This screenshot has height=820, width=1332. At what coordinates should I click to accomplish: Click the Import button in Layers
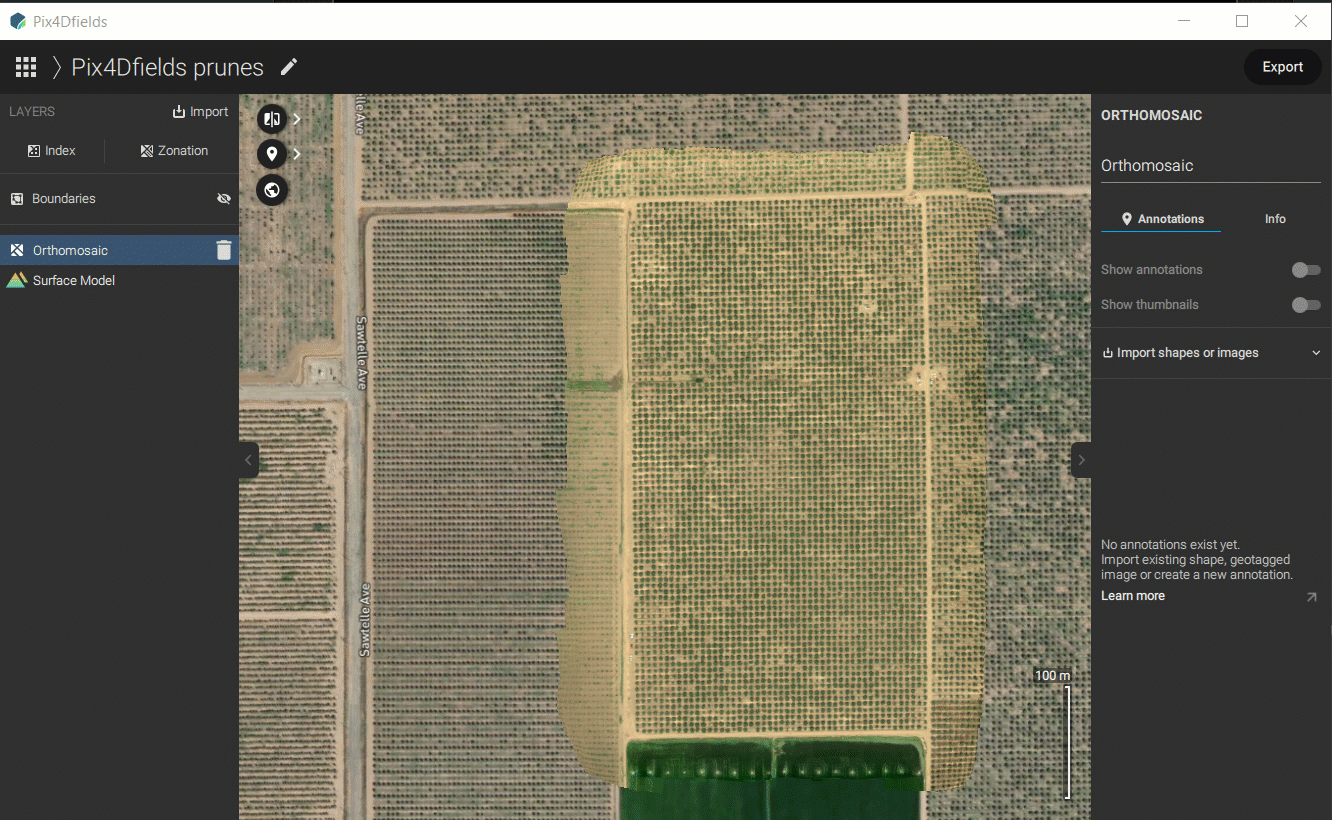[200, 112]
